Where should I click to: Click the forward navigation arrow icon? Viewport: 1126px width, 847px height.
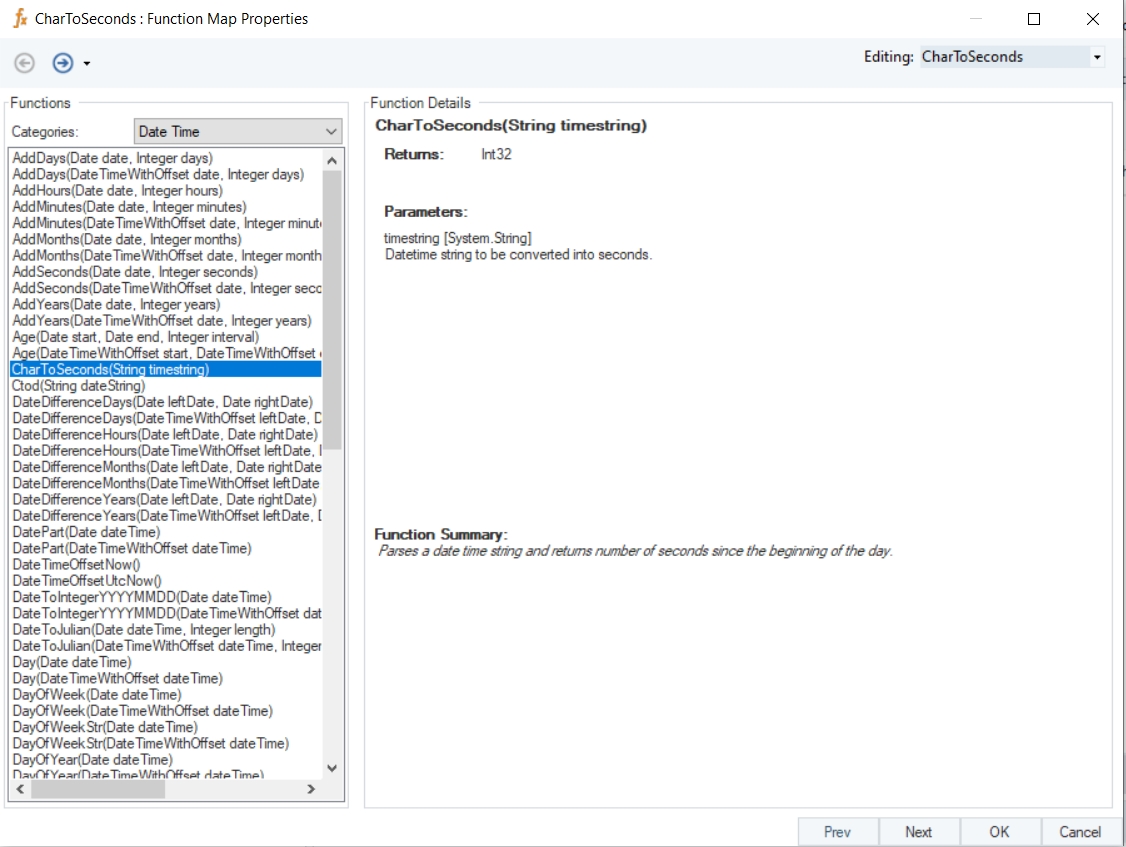[62, 63]
